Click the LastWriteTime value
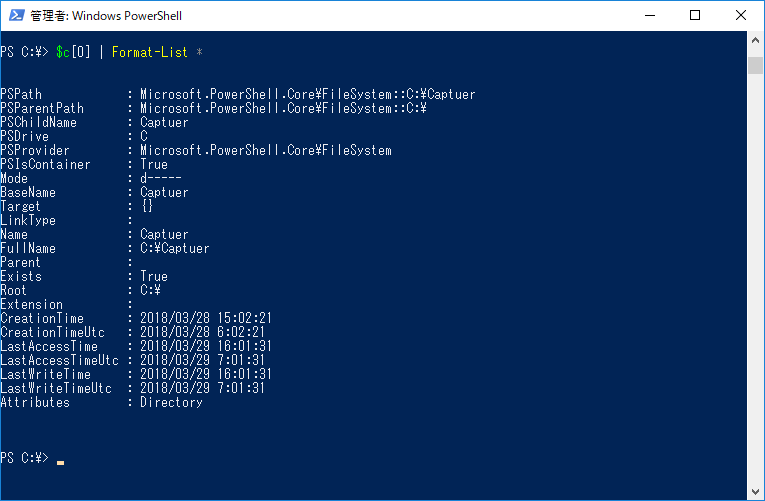The width and height of the screenshot is (765, 501). [205, 374]
